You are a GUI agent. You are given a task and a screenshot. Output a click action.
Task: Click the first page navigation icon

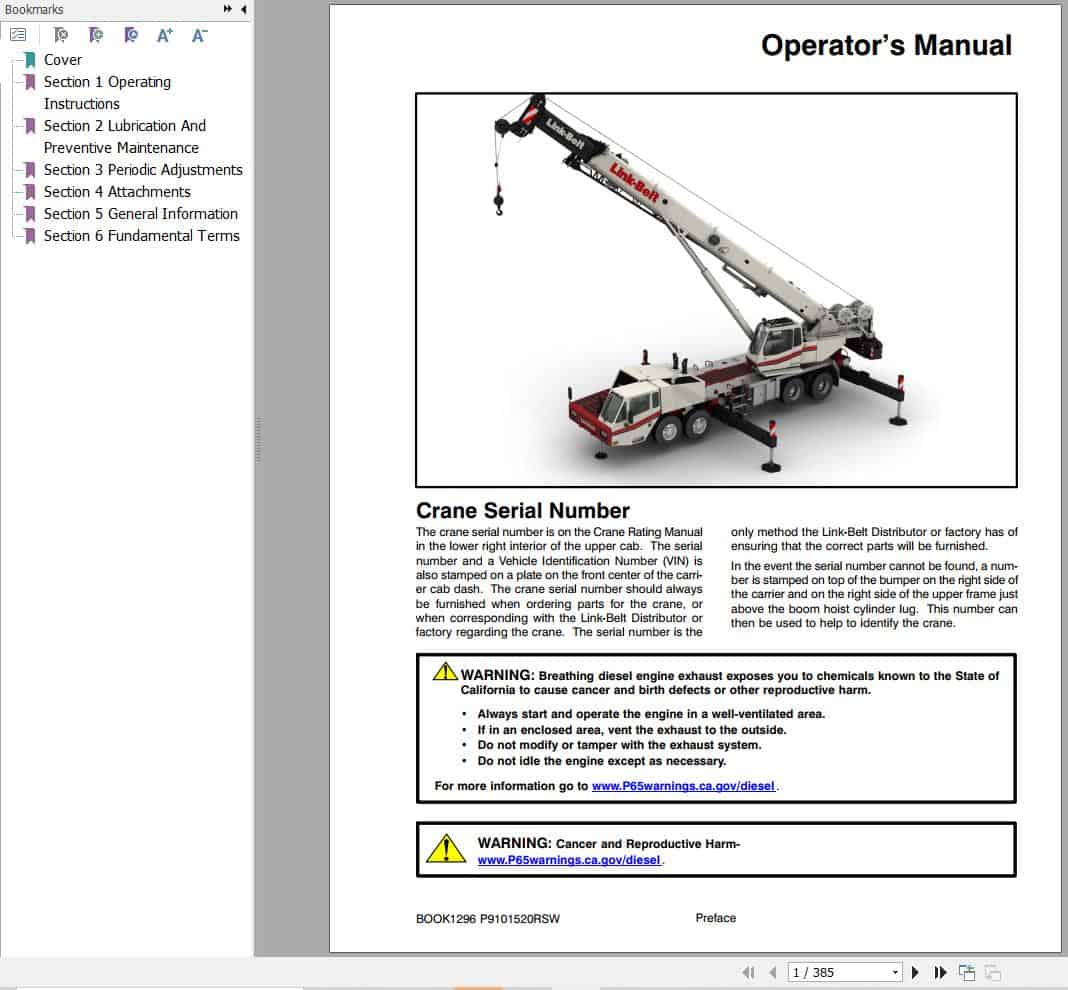click(748, 972)
